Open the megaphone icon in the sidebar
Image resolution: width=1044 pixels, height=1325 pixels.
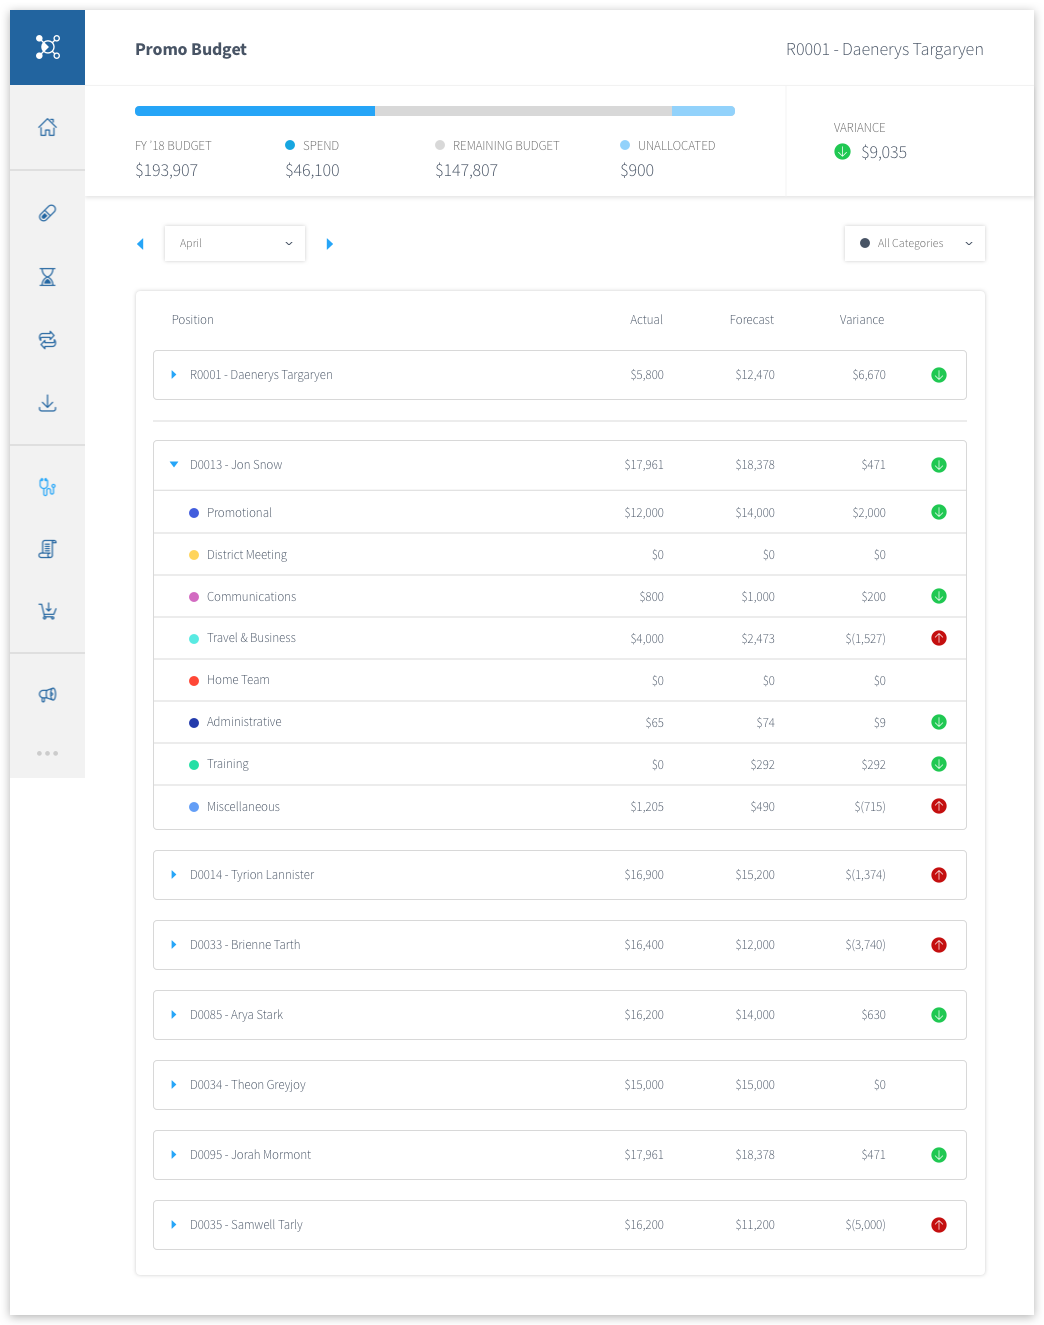coord(47,694)
